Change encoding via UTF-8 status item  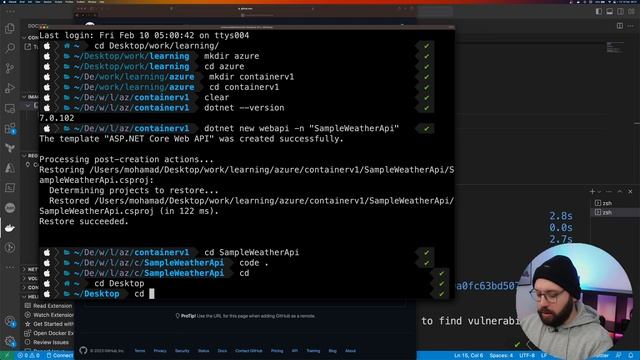click(527, 356)
